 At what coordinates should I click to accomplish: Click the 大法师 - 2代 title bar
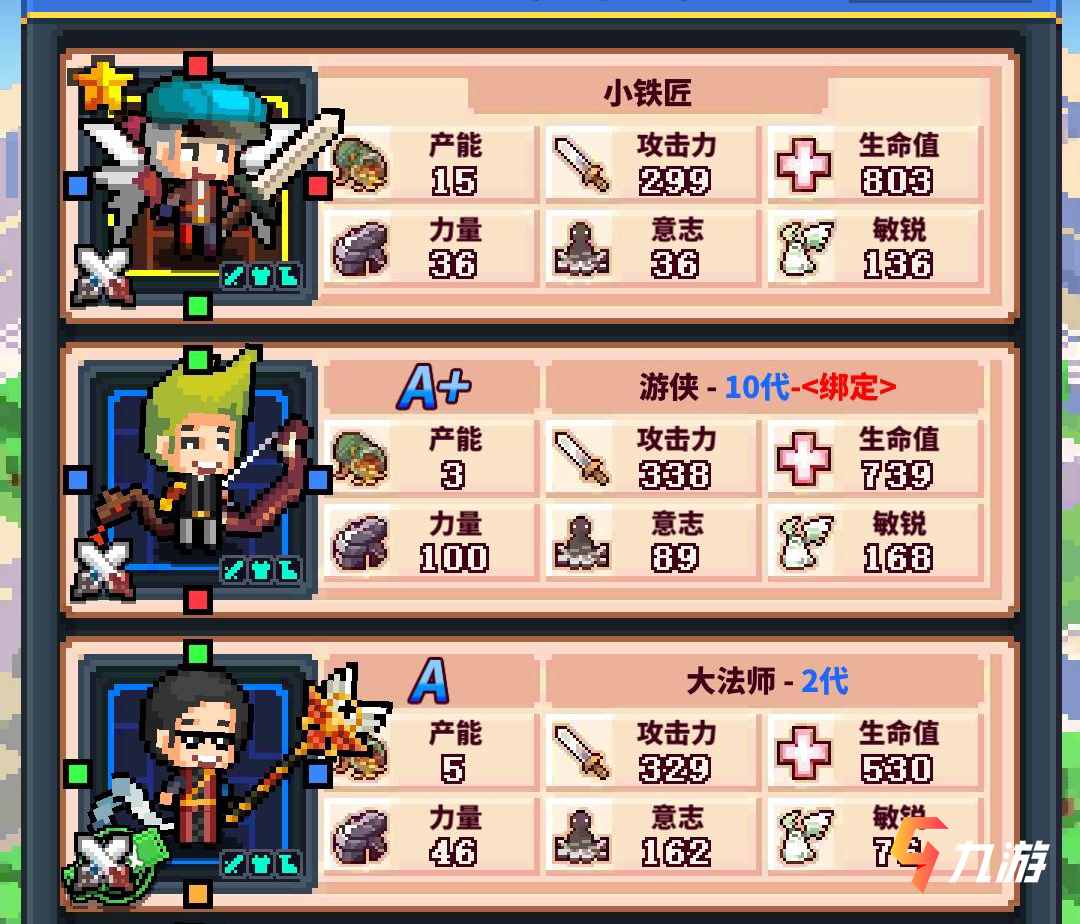click(x=765, y=682)
